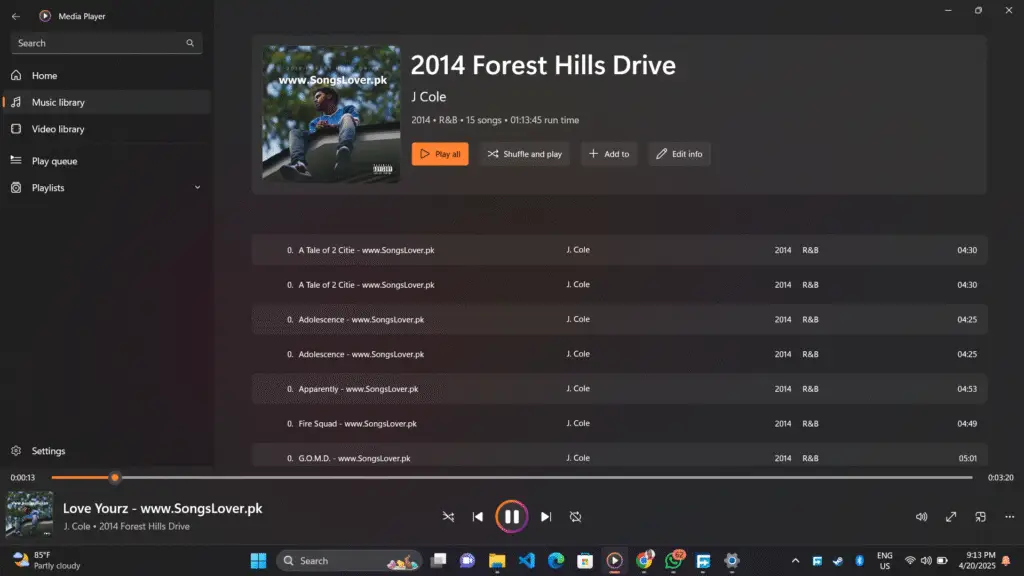
Task: Click the taskbar Search box
Action: pos(349,560)
